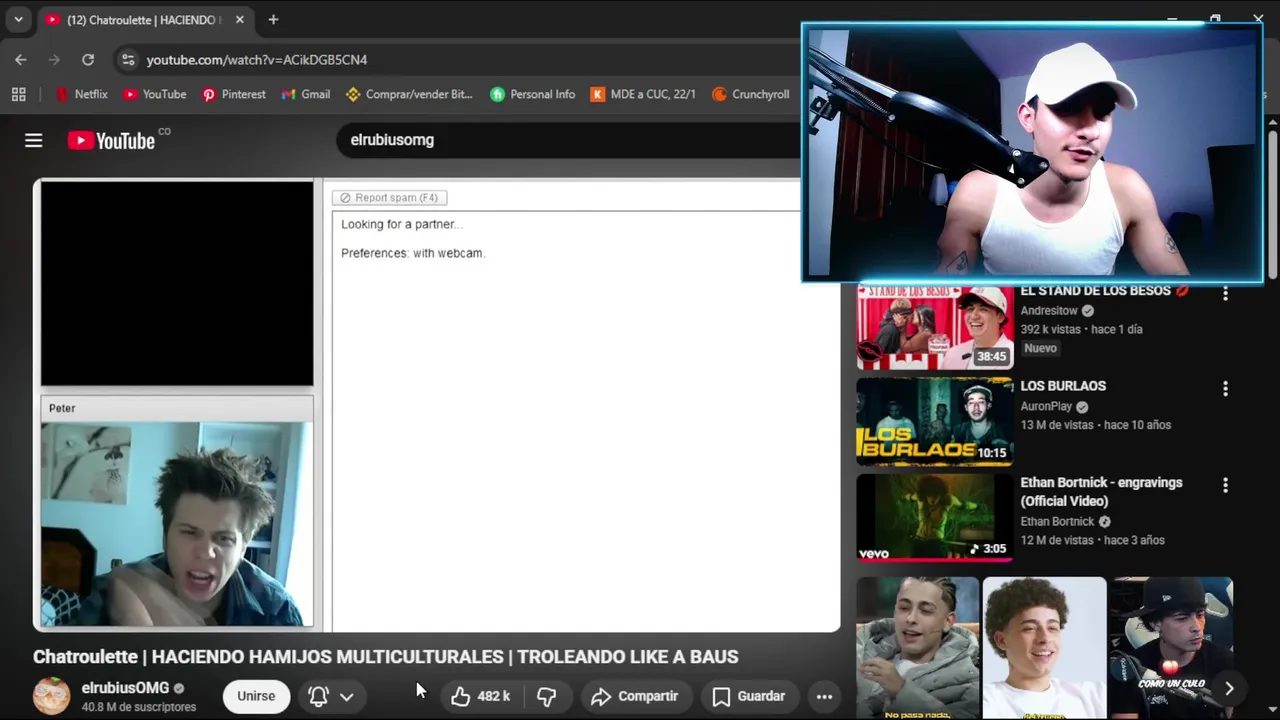Open the Pinterest bookmark
The image size is (1280, 720).
(x=233, y=94)
